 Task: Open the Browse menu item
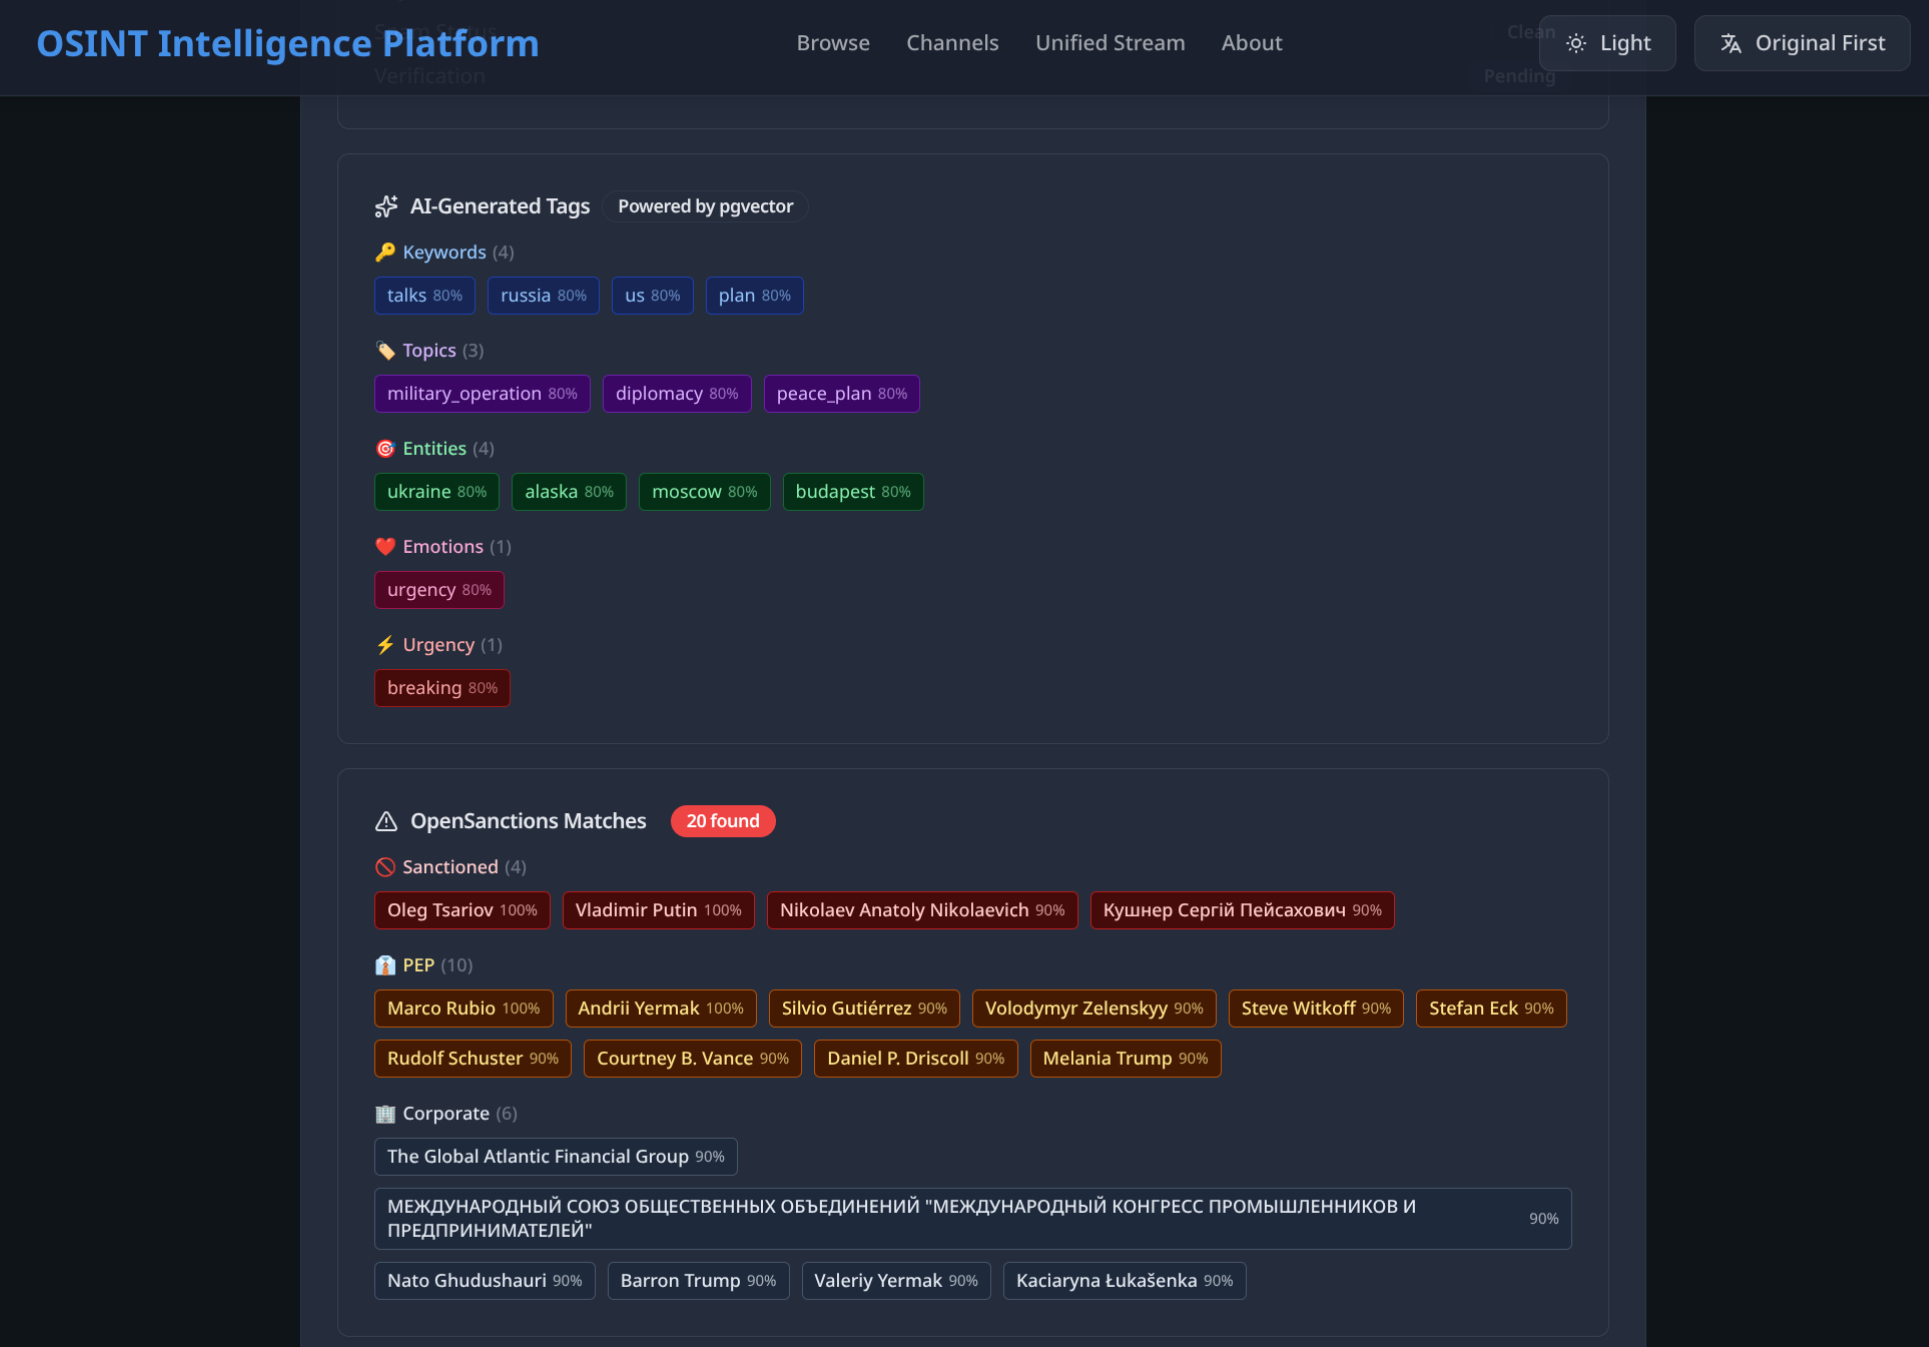click(832, 43)
